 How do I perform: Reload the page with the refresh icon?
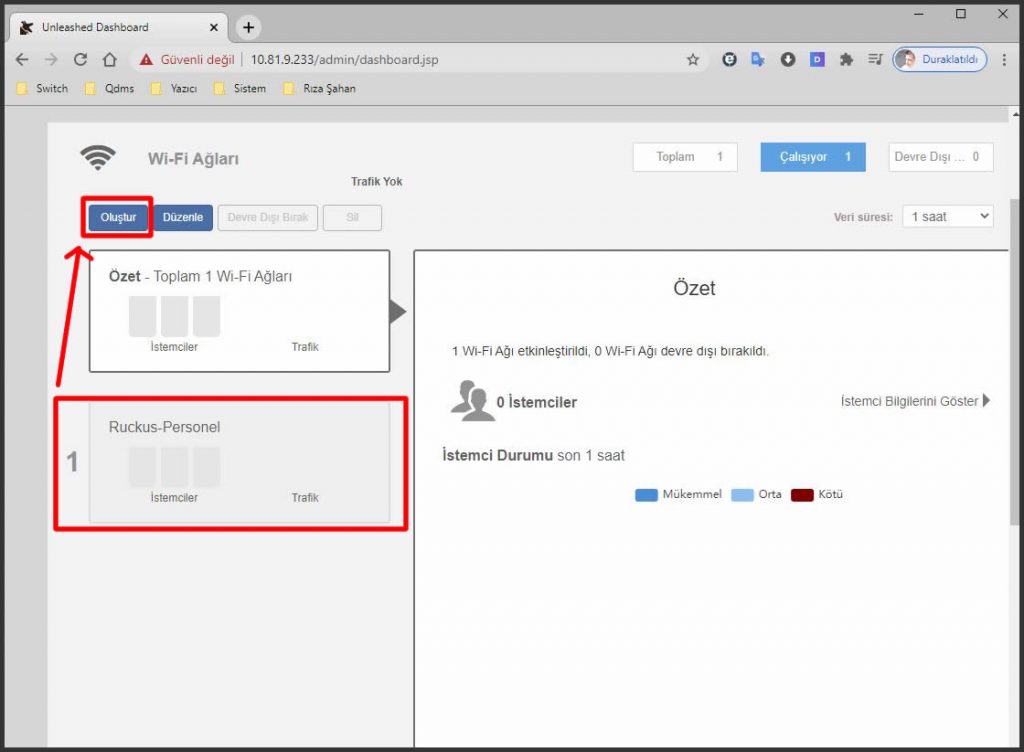pyautogui.click(x=80, y=59)
